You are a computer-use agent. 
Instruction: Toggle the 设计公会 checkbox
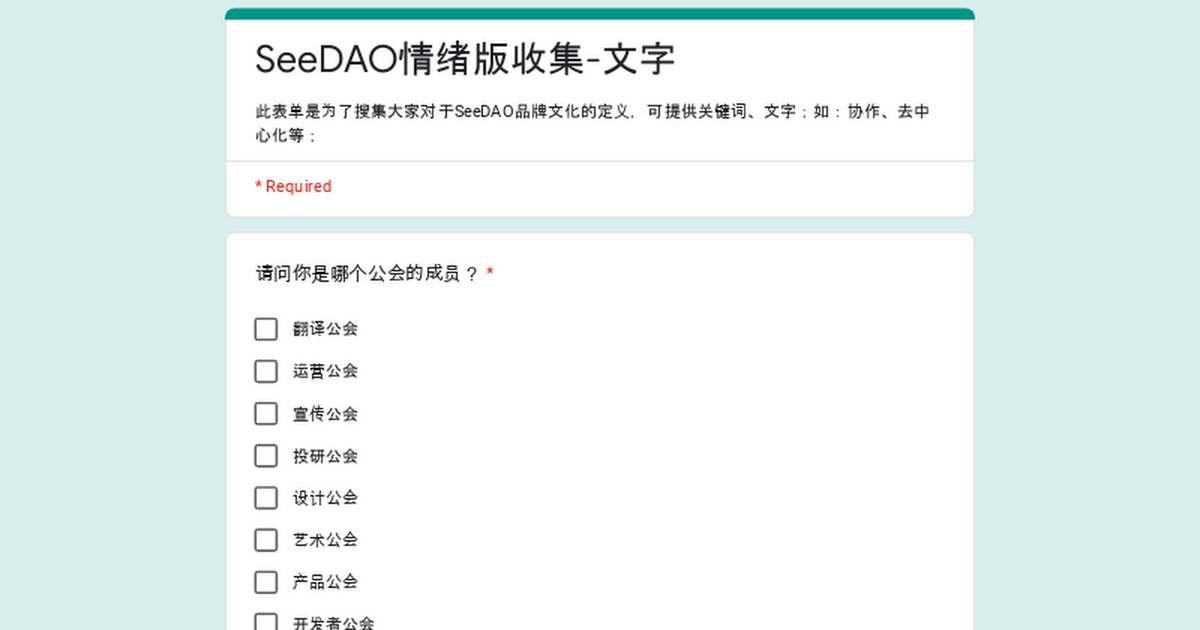coord(266,498)
